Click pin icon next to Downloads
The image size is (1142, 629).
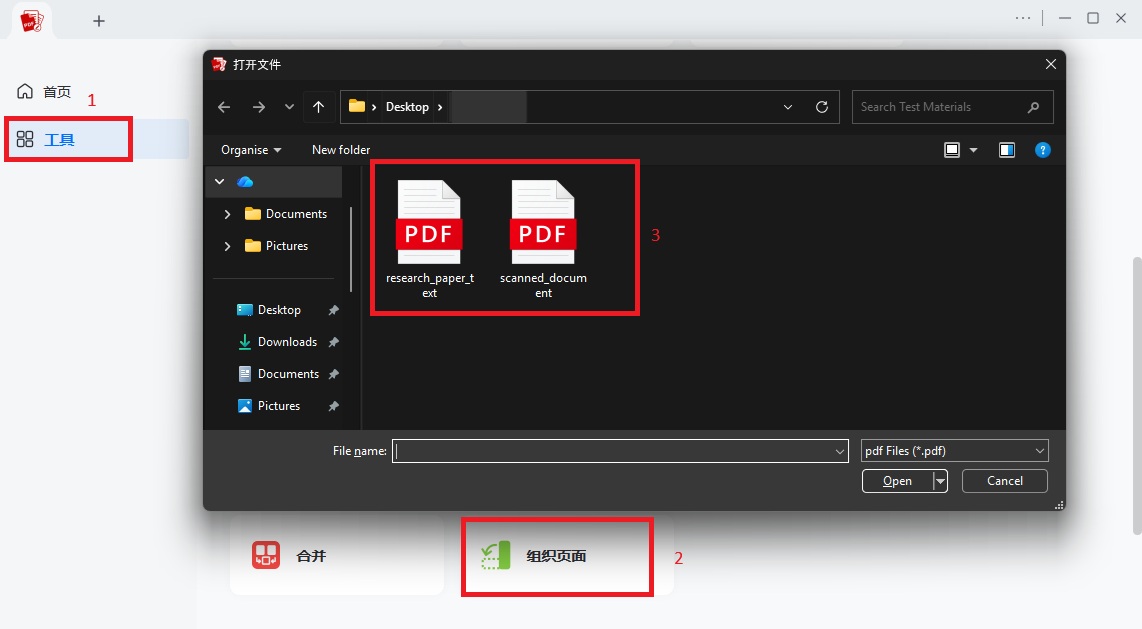pos(334,342)
